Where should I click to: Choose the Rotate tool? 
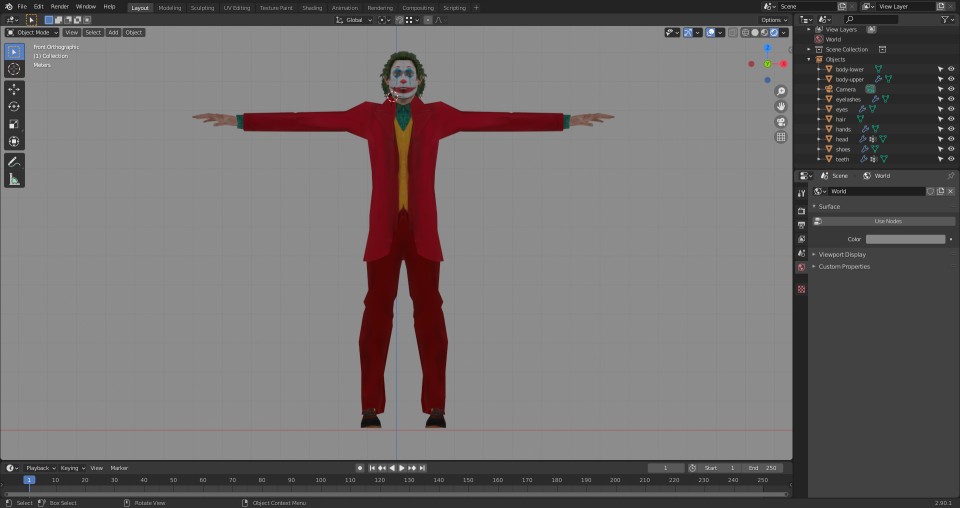pyautogui.click(x=14, y=106)
